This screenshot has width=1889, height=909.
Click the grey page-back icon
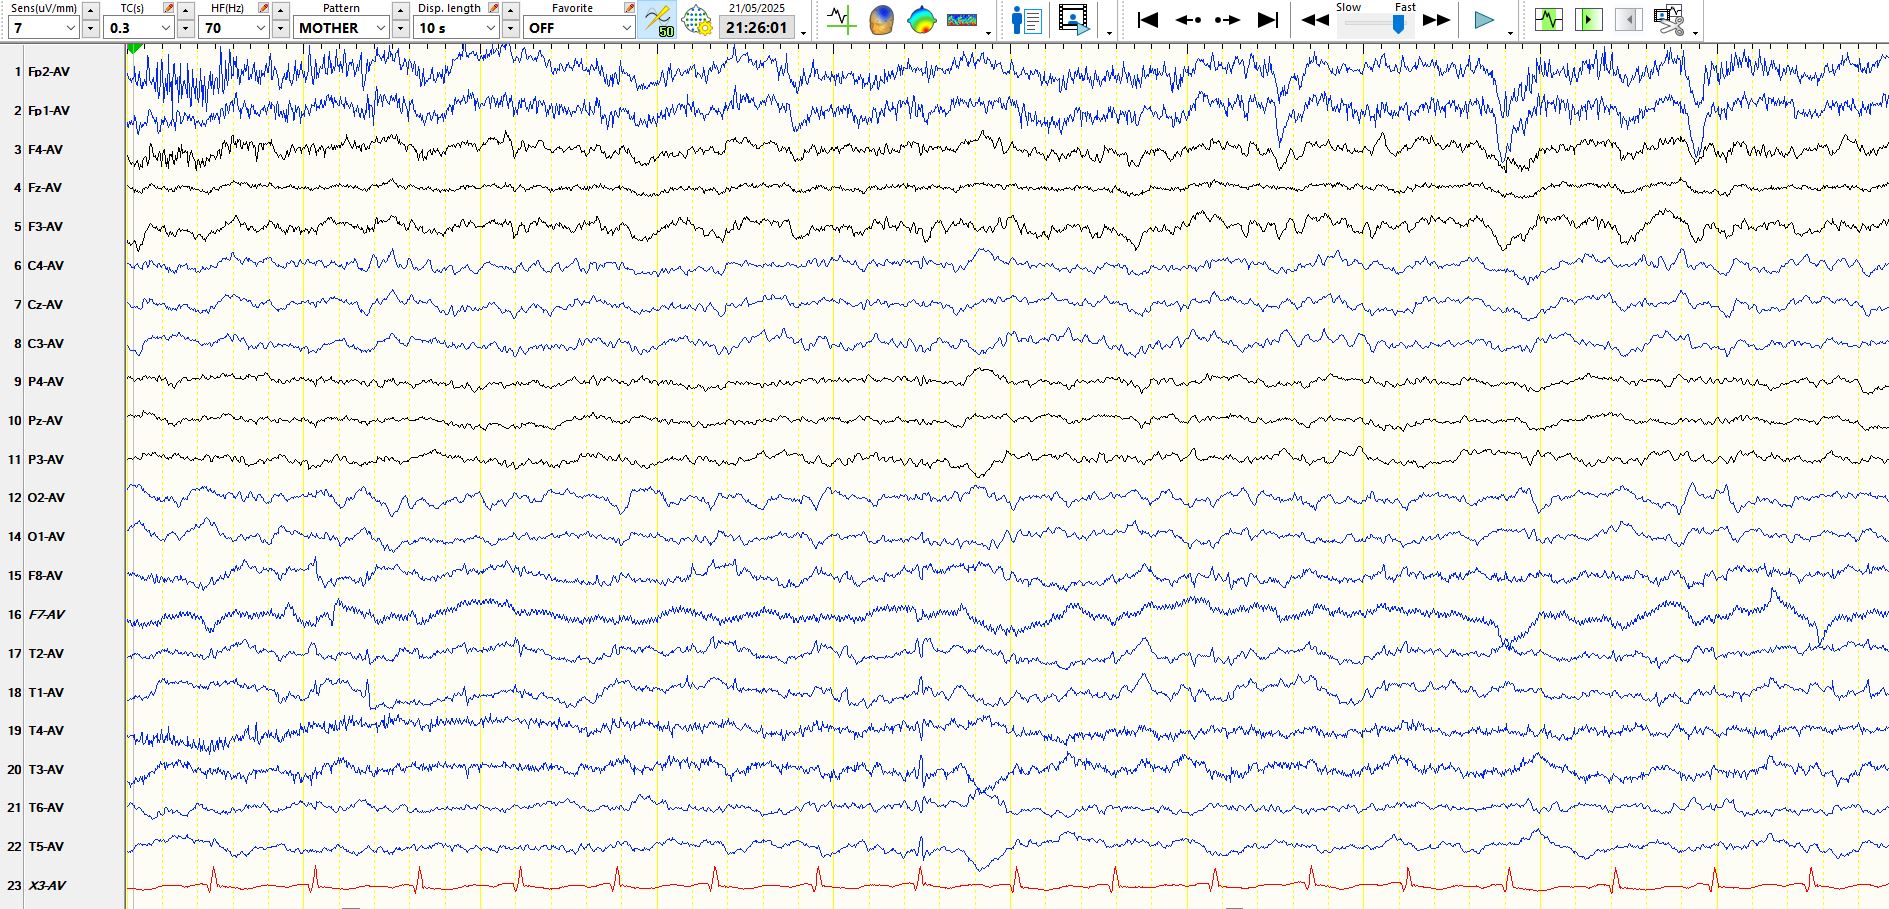[x=1629, y=19]
